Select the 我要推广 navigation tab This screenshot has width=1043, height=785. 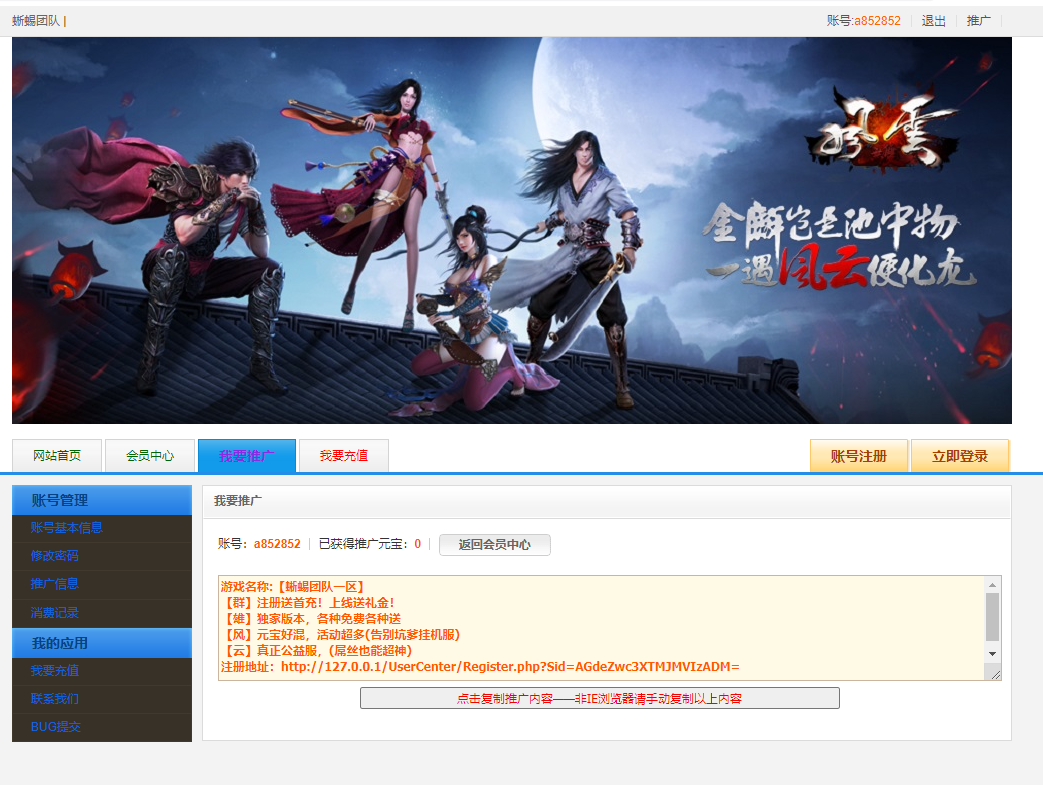246,456
